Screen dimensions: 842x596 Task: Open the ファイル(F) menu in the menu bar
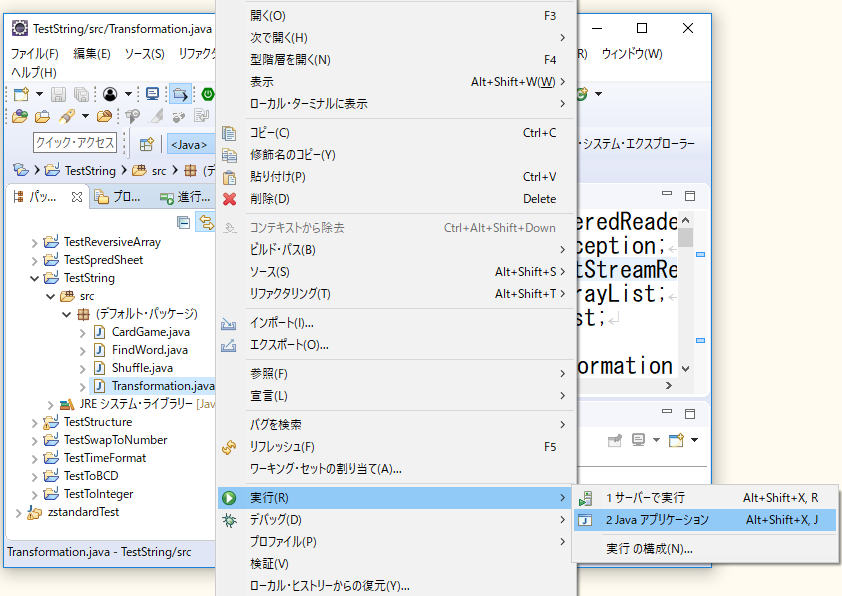tap(34, 54)
